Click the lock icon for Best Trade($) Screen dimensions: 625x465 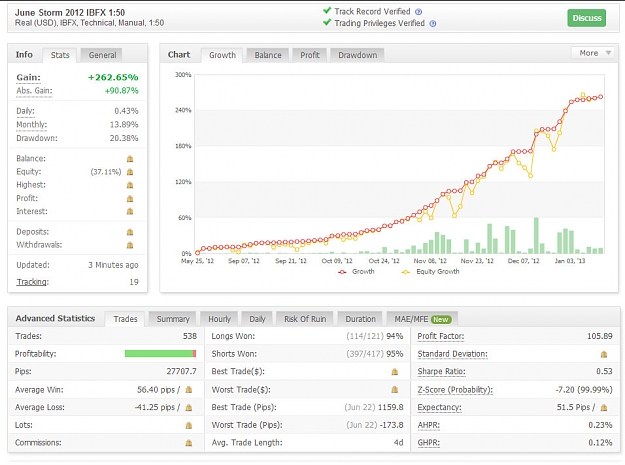tap(395, 372)
